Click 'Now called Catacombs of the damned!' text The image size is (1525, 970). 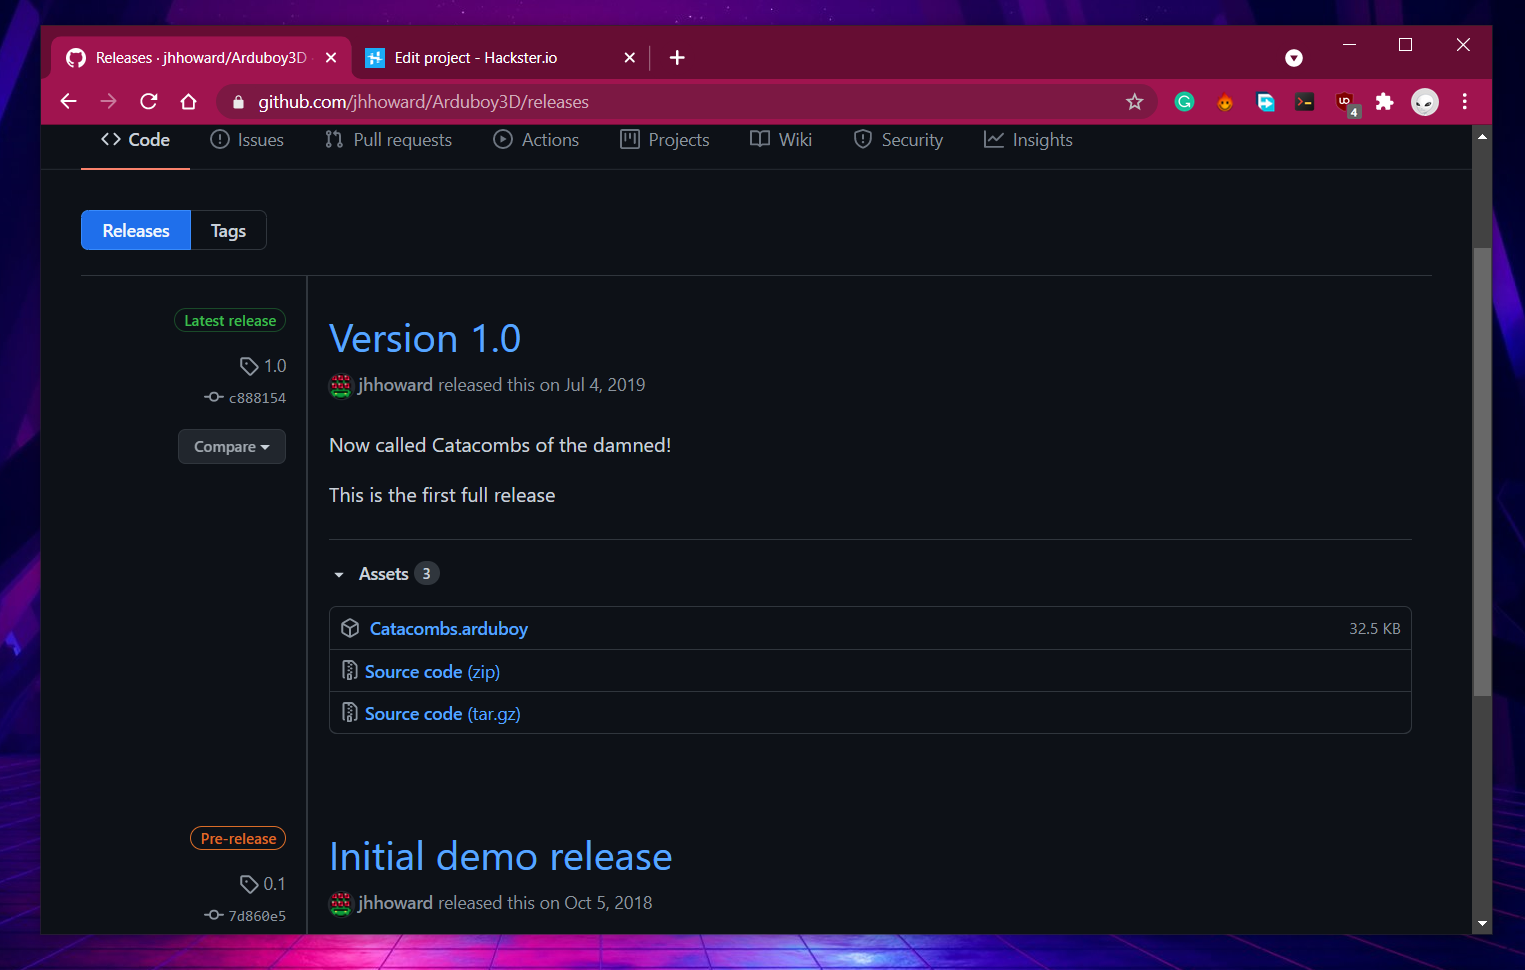coord(500,445)
